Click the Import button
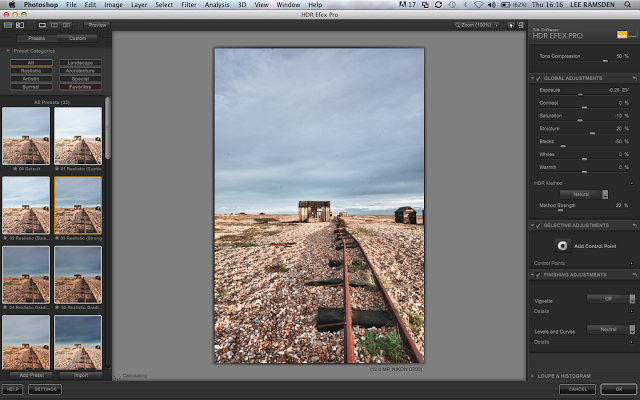 [81, 375]
